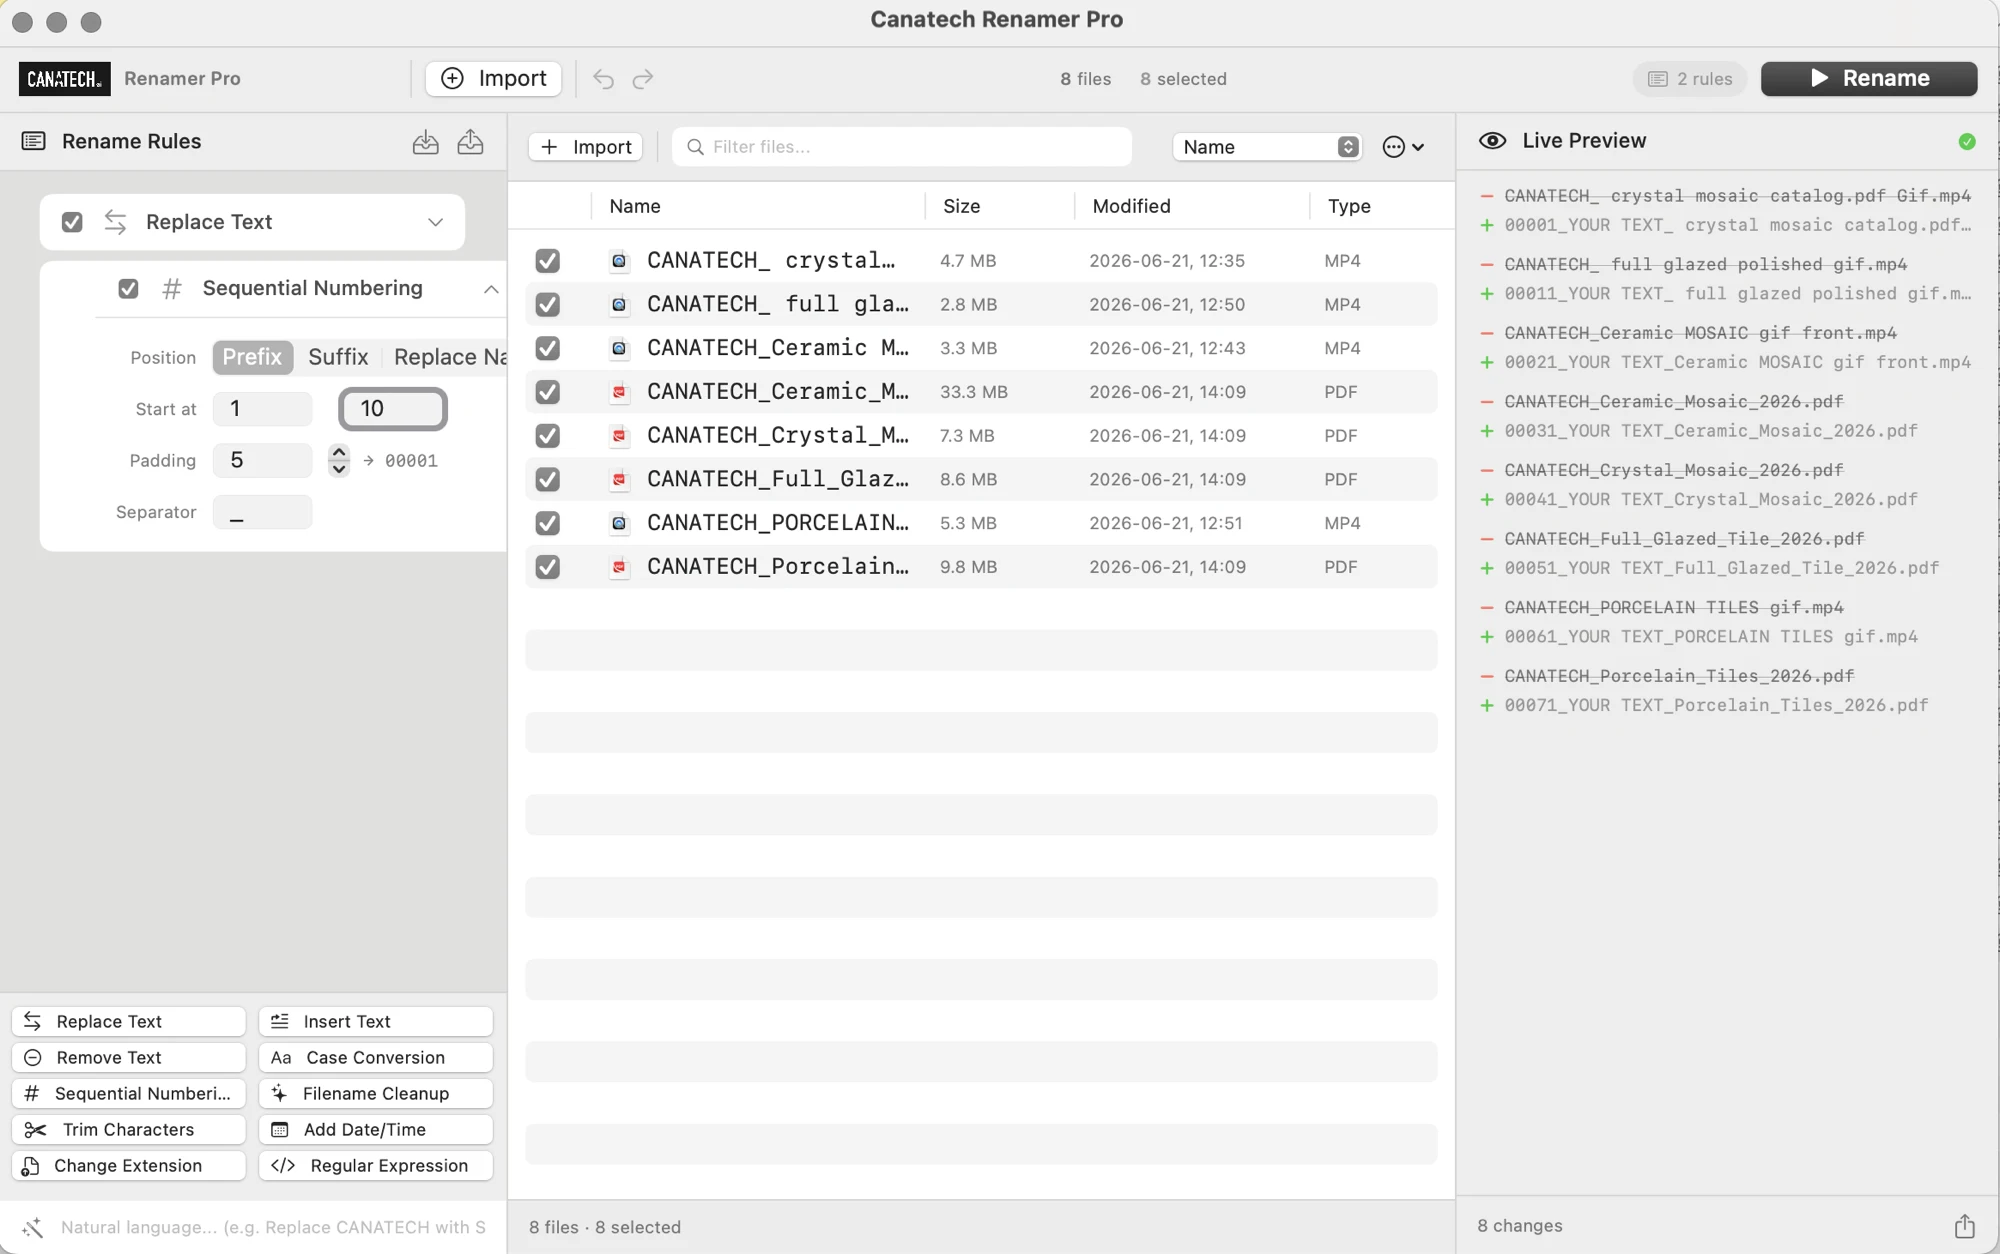This screenshot has height=1254, width=2000.
Task: Add an Insert Text rule
Action: coord(376,1021)
